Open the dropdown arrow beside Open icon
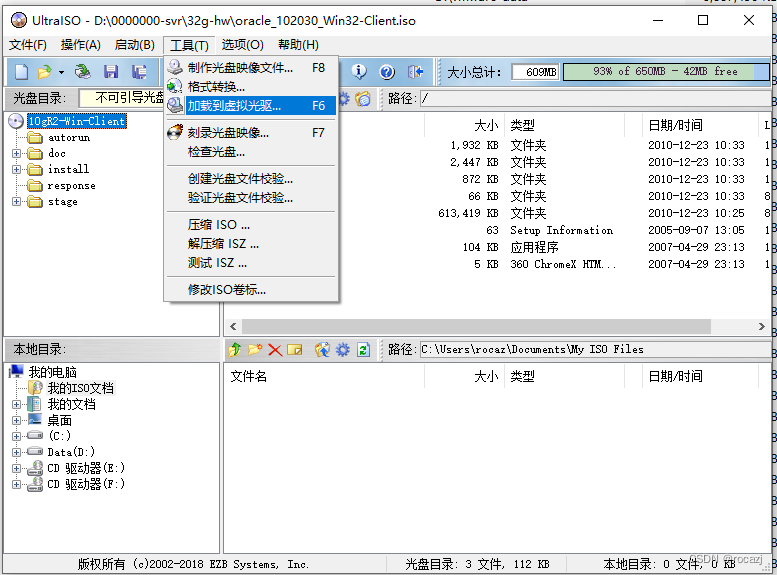 point(61,73)
